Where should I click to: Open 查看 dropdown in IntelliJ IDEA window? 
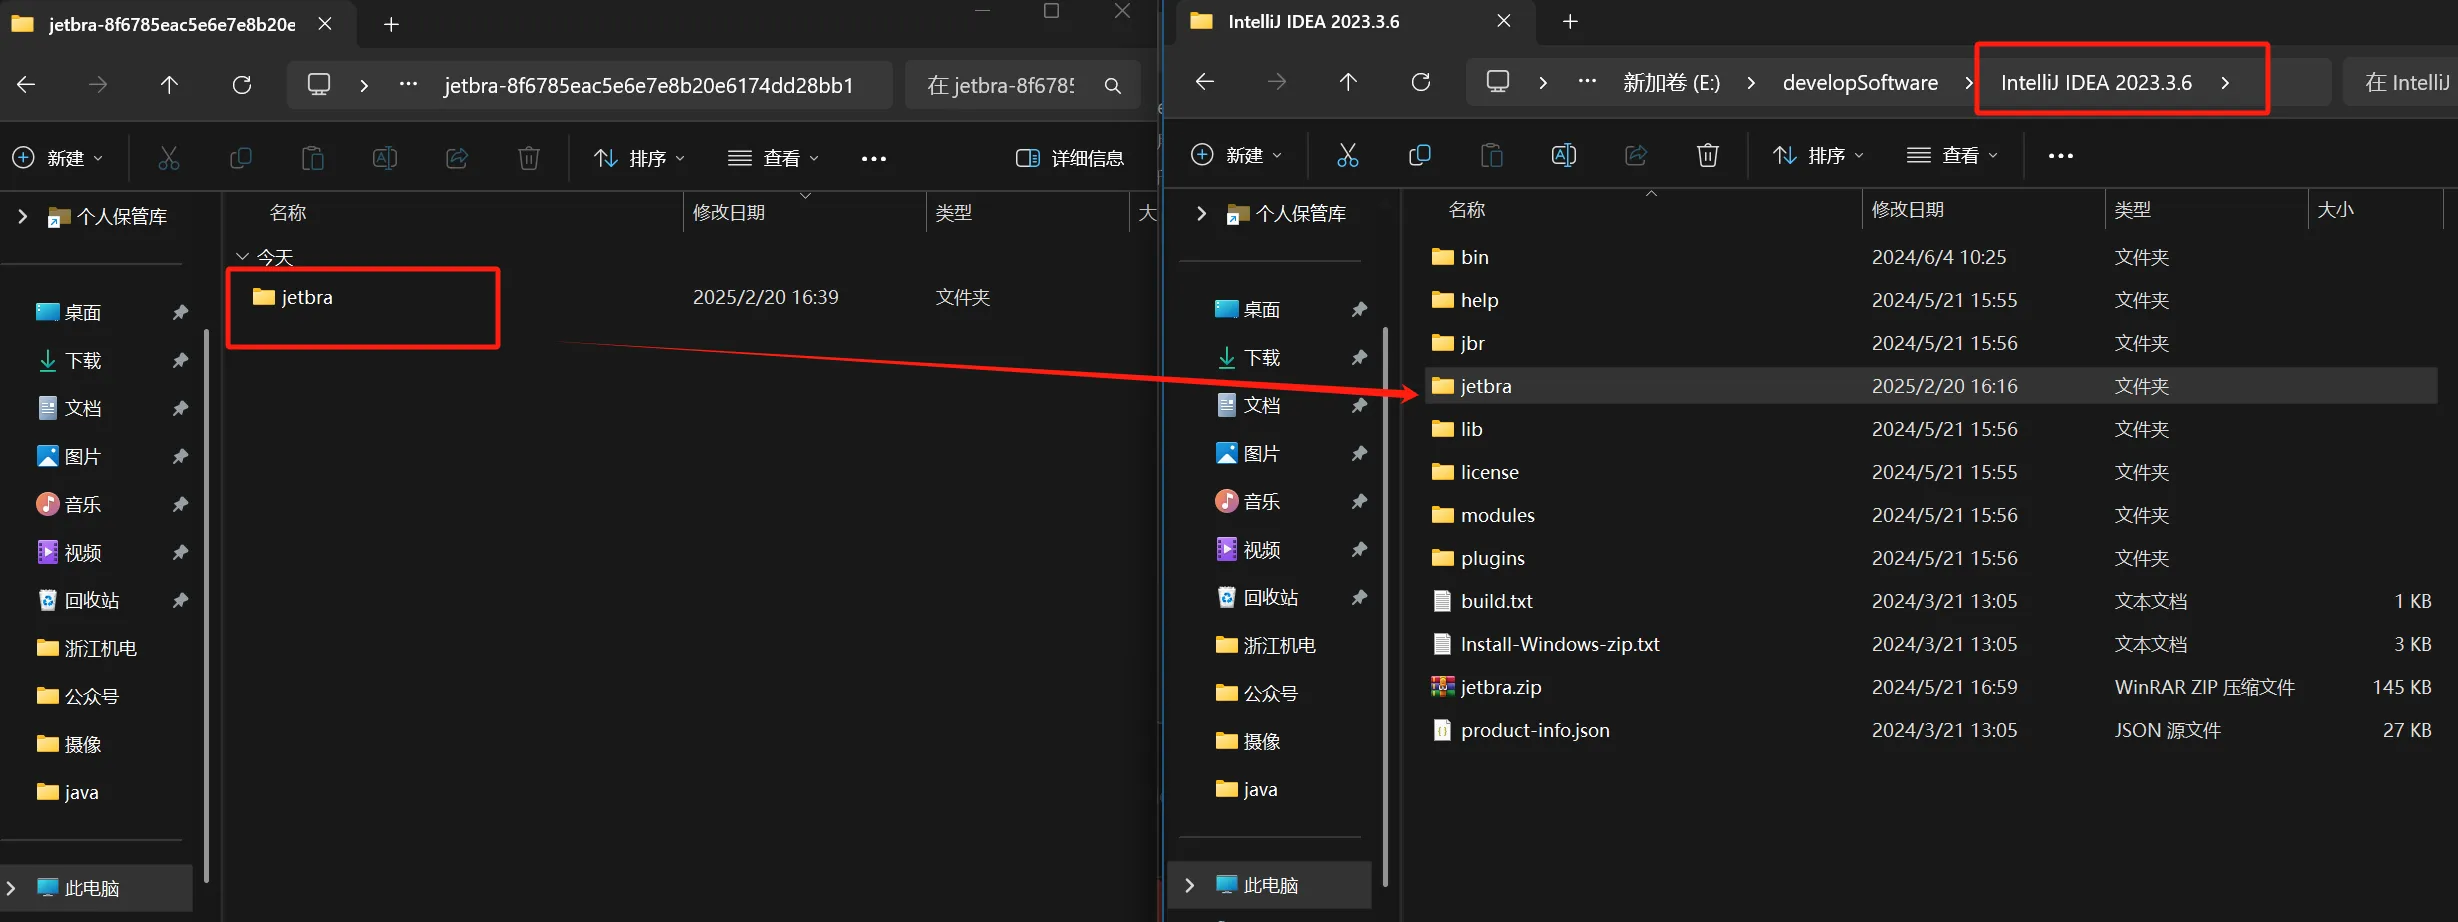coord(1952,155)
